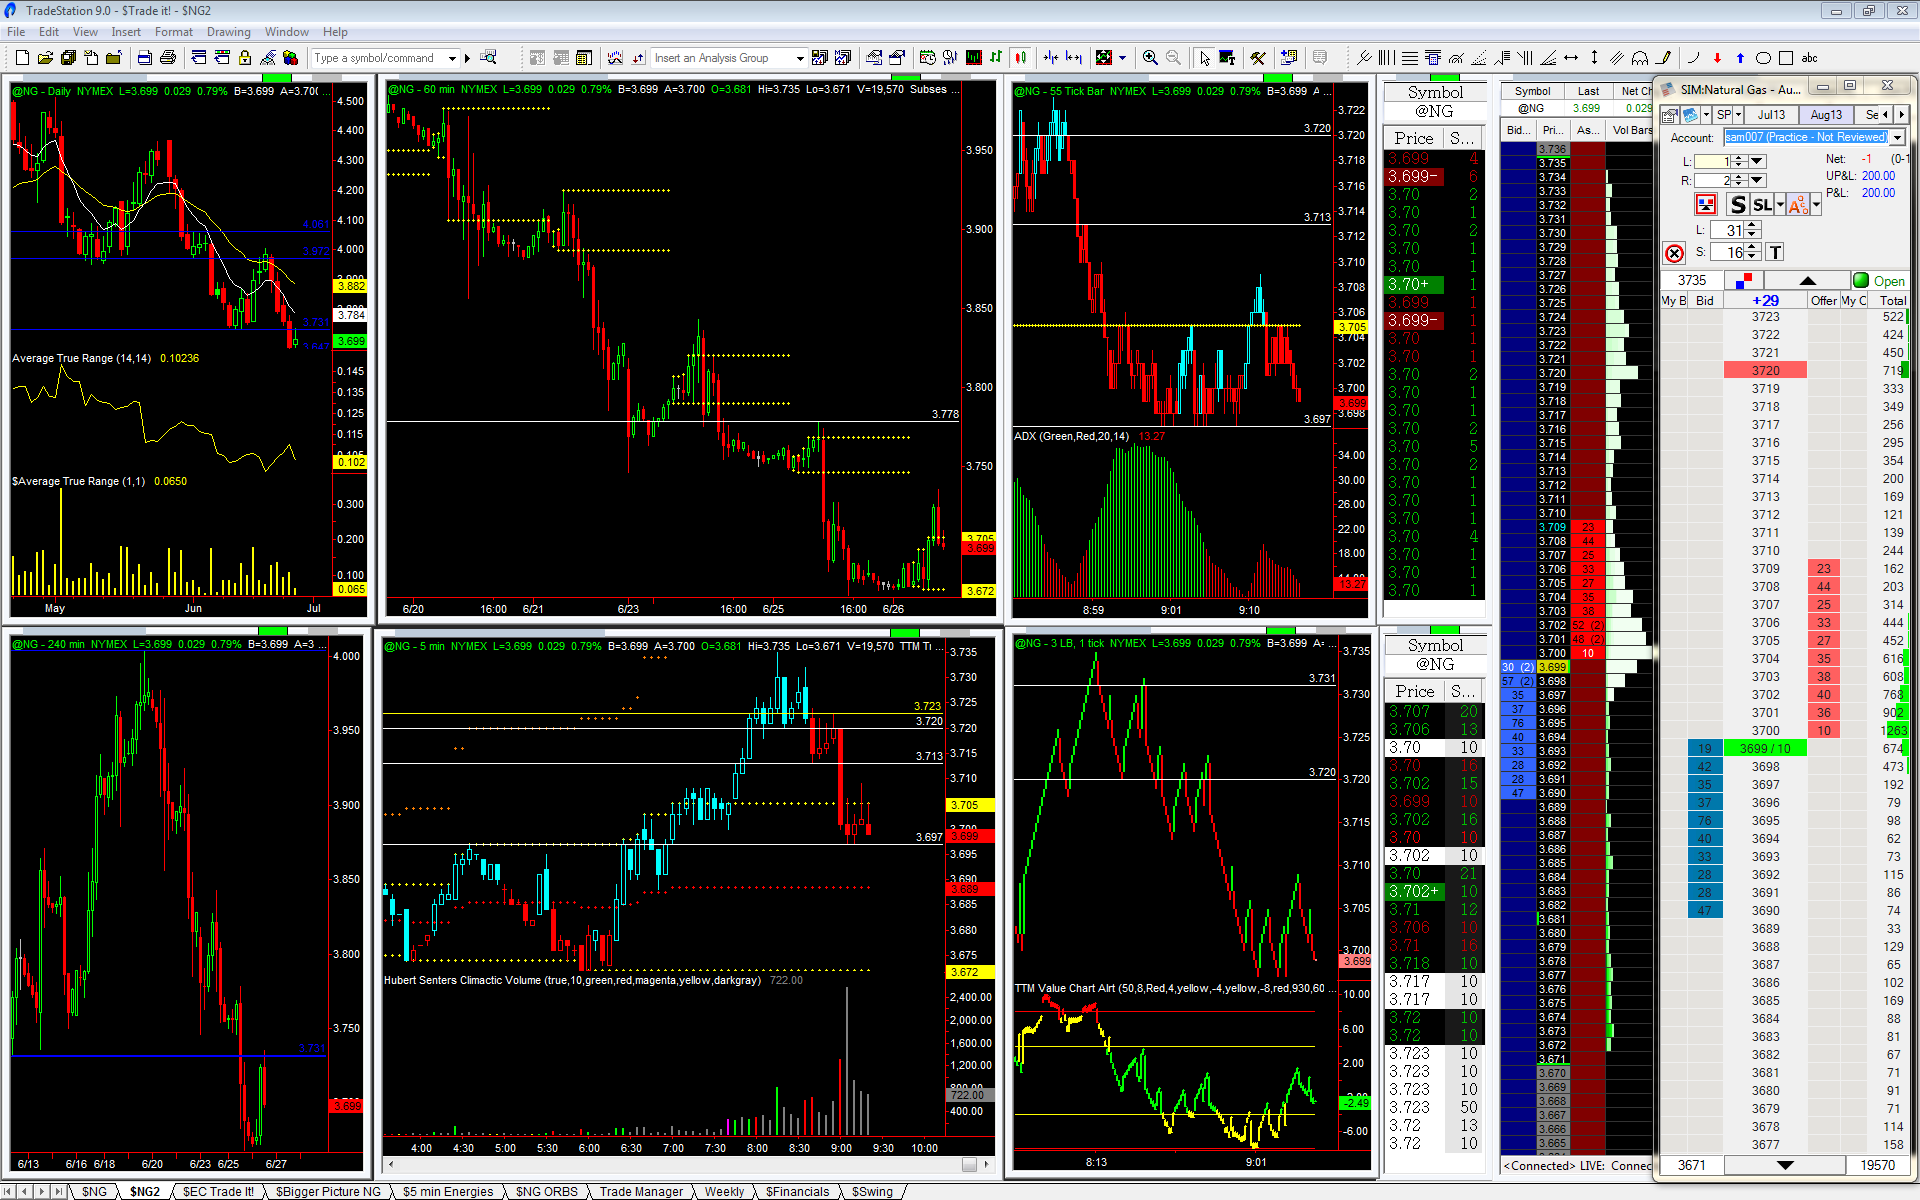Switch to the $Bigger Picture NG tab
The height and width of the screenshot is (1200, 1920).
[x=328, y=1191]
